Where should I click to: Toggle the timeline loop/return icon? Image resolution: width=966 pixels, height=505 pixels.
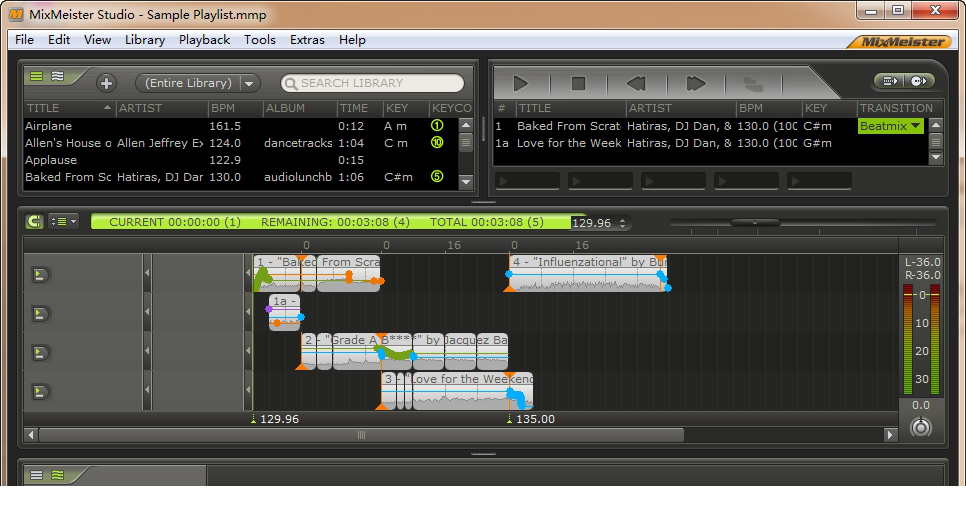34,222
